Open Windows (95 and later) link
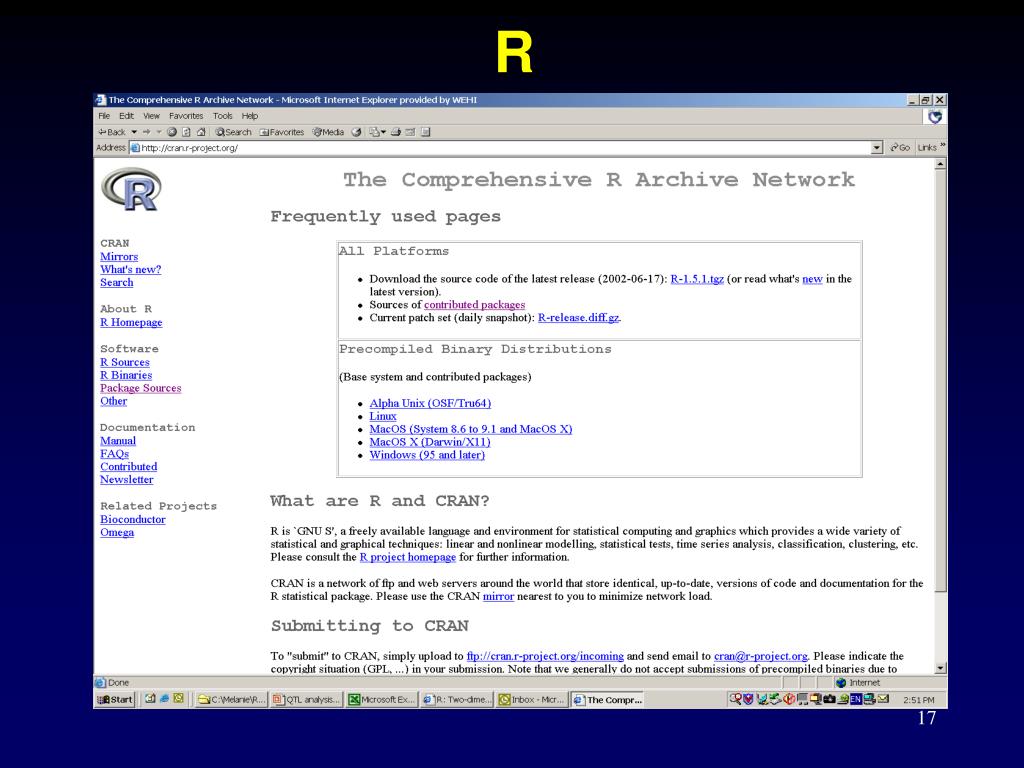The image size is (1024, 768). coord(427,455)
